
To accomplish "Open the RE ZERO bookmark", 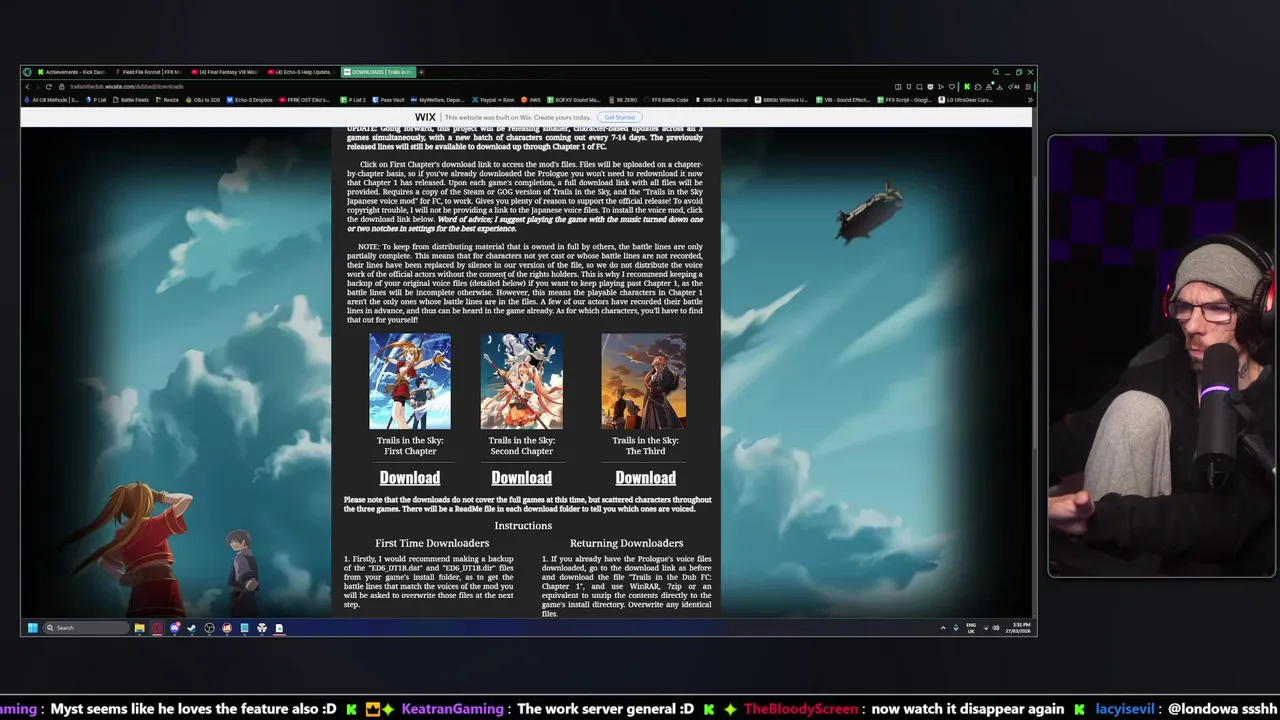I will (x=623, y=100).
